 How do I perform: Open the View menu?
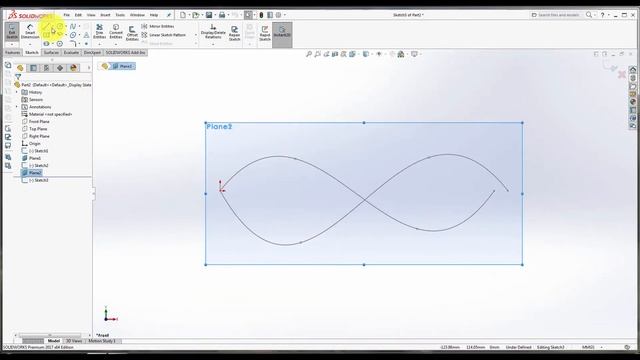91,15
